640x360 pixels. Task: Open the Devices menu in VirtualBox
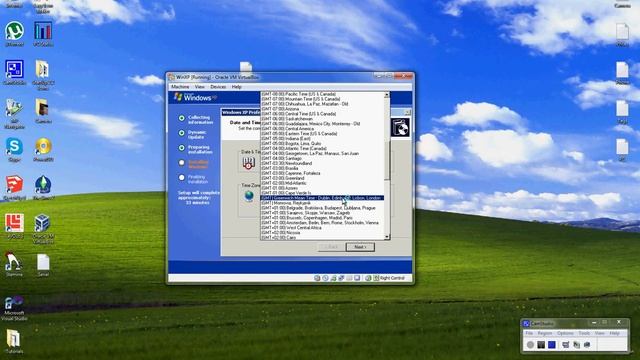[x=218, y=87]
